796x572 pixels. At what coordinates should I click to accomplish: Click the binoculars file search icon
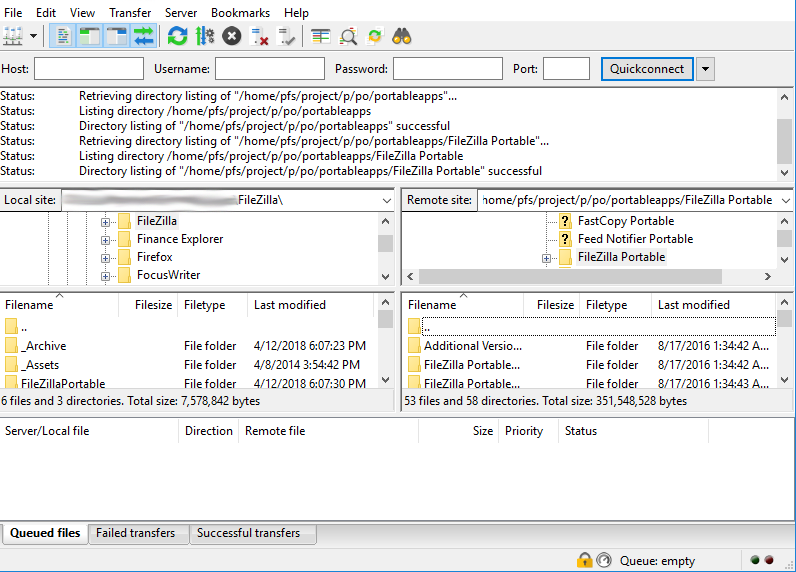(402, 37)
